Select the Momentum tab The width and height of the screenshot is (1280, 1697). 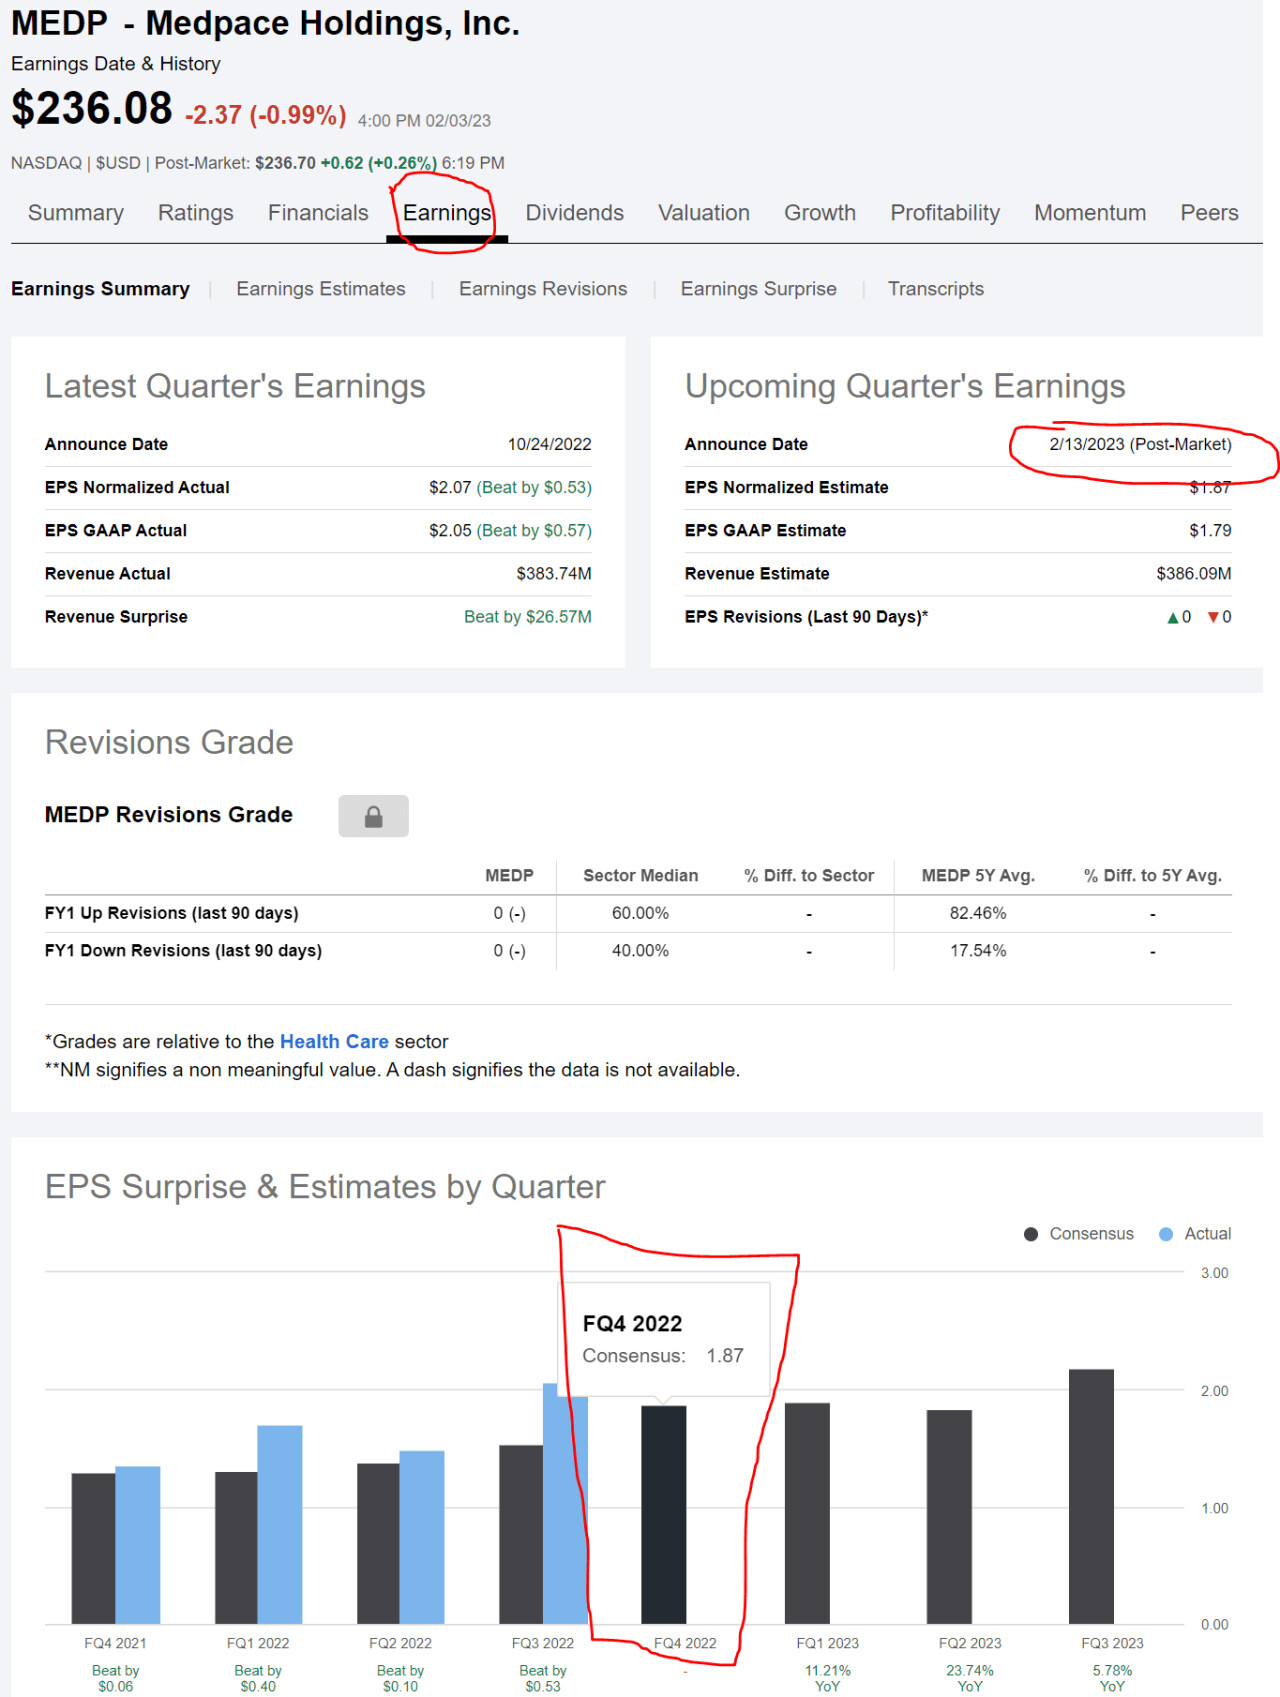(1089, 213)
